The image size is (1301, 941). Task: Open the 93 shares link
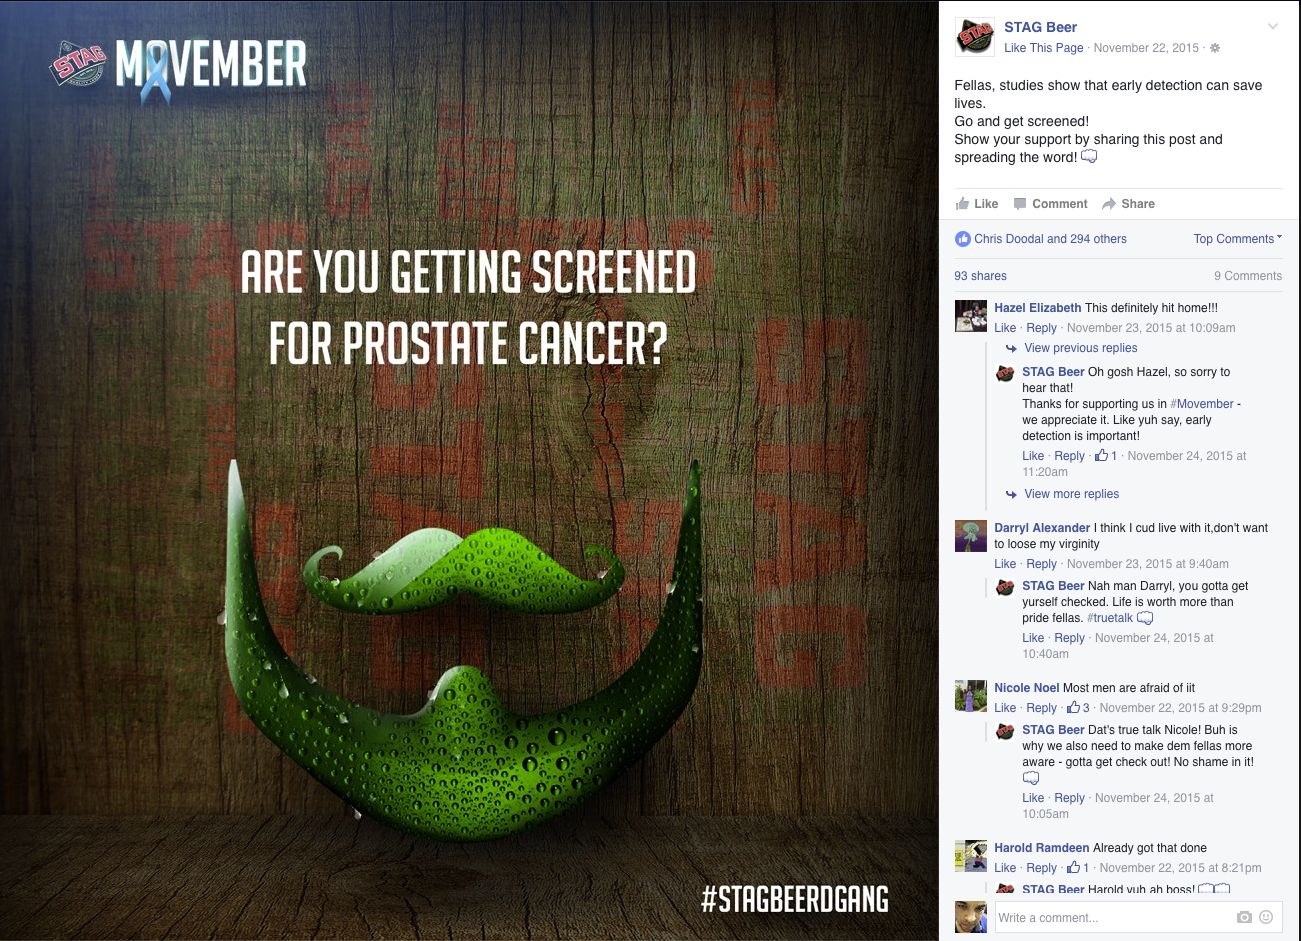tap(980, 276)
